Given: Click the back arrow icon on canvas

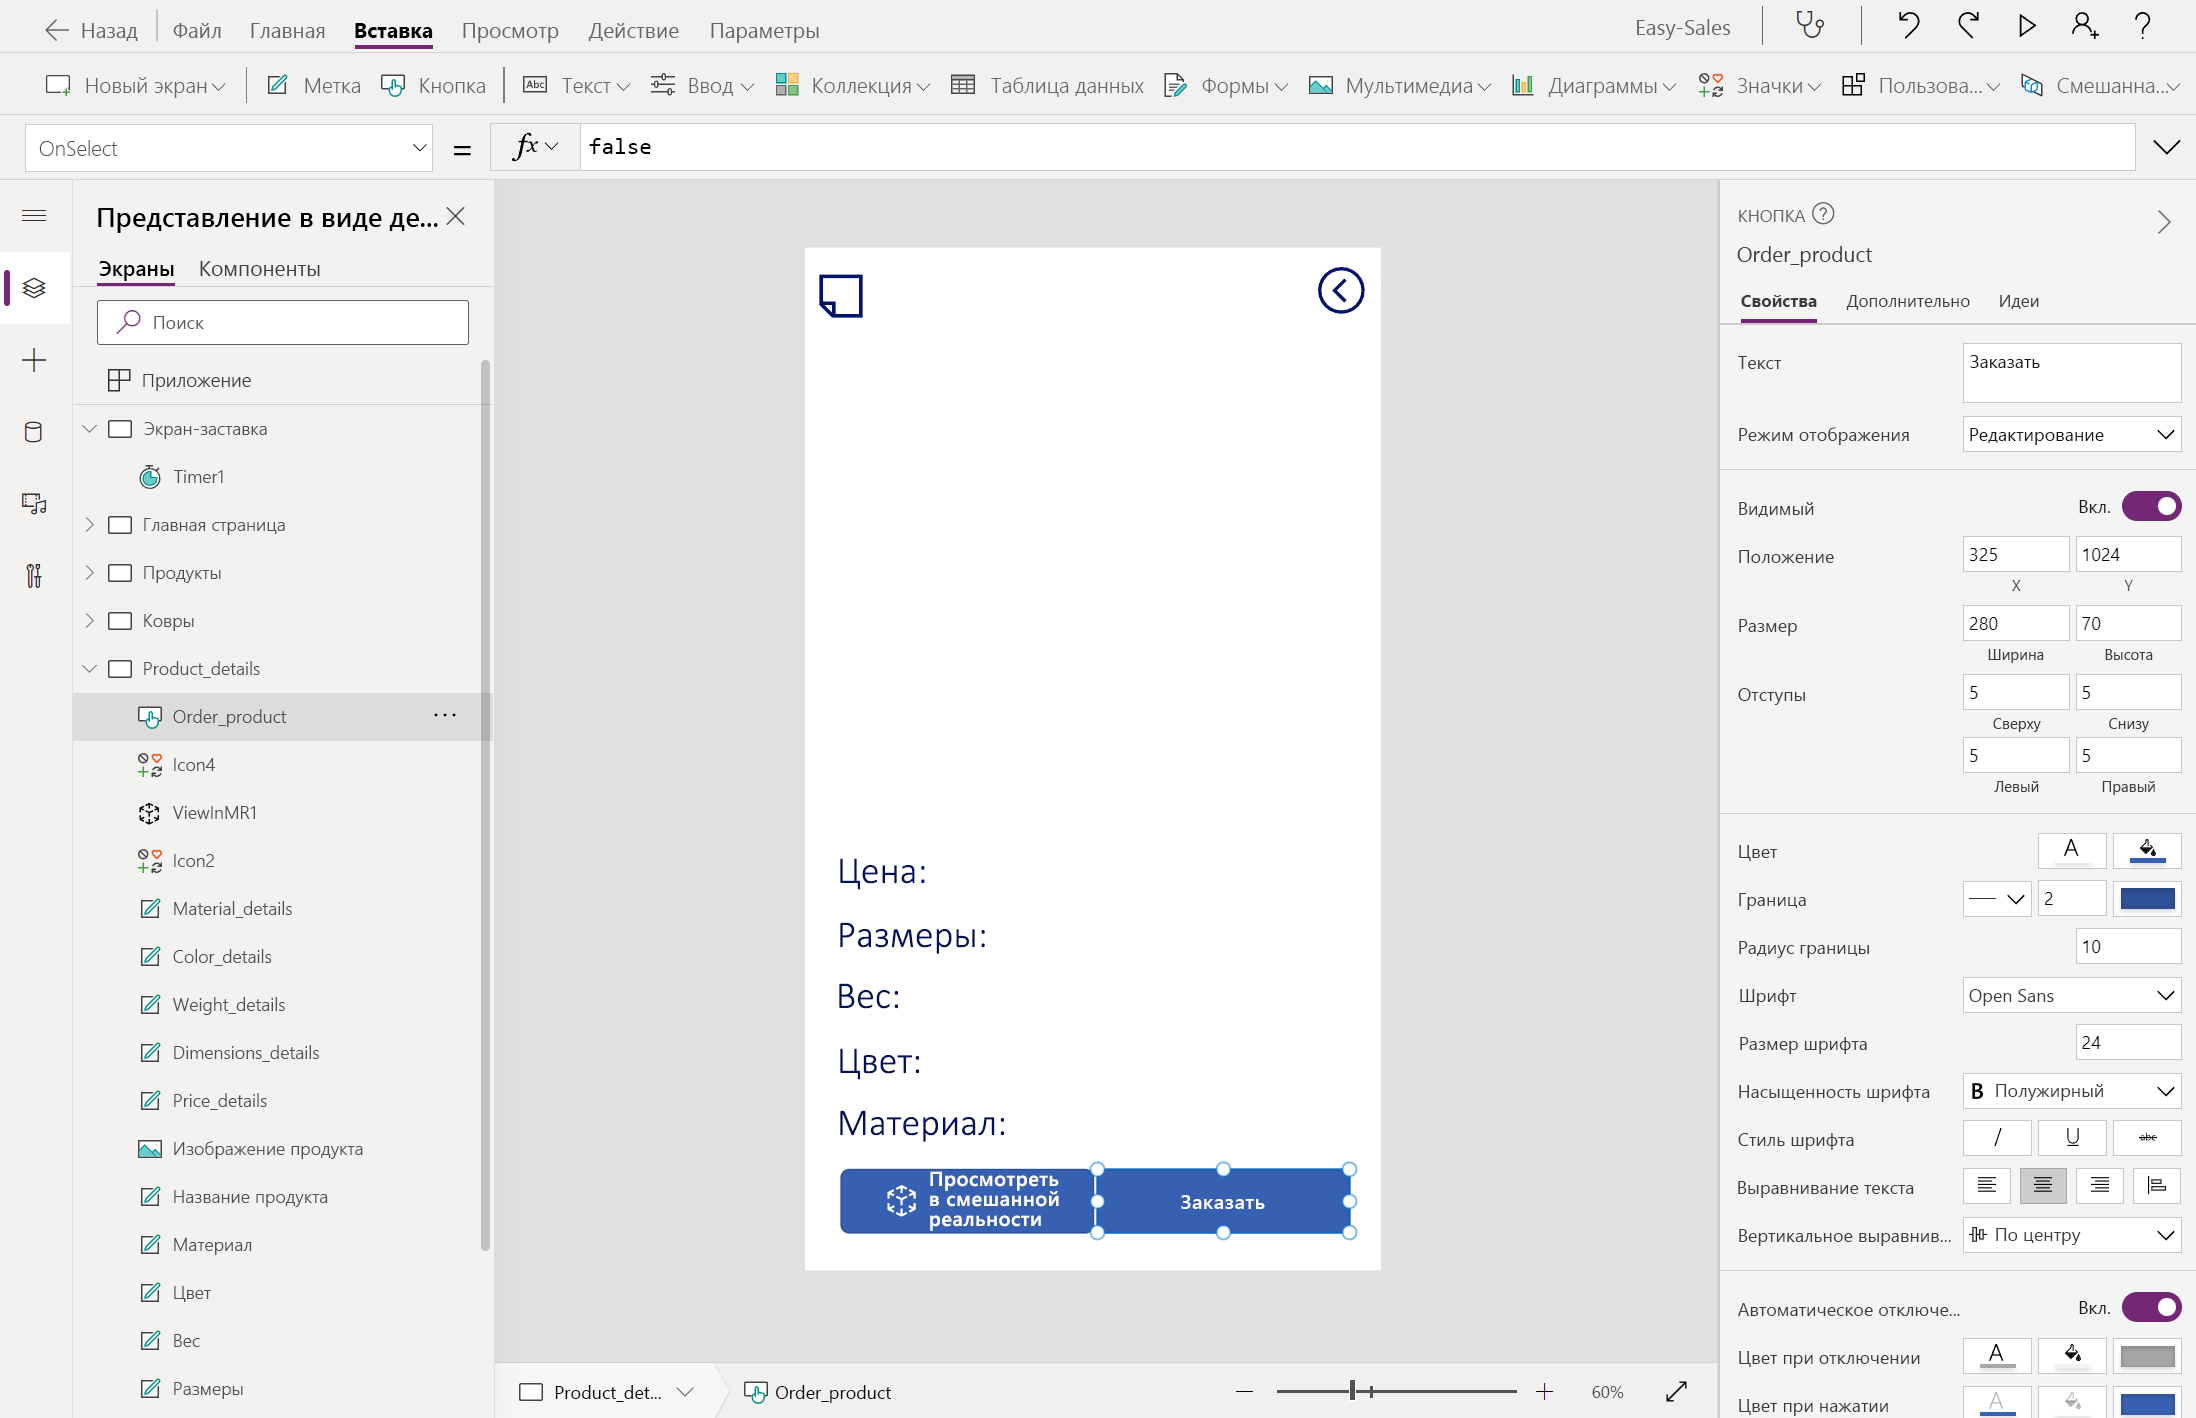Looking at the screenshot, I should (x=1340, y=291).
